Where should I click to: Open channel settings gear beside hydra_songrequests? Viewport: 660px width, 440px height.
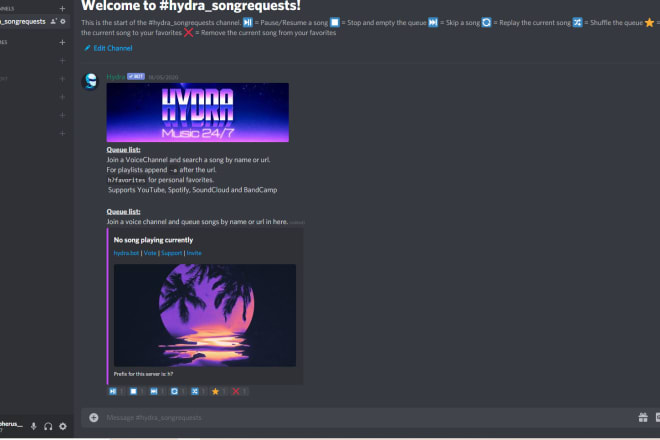(x=63, y=21)
